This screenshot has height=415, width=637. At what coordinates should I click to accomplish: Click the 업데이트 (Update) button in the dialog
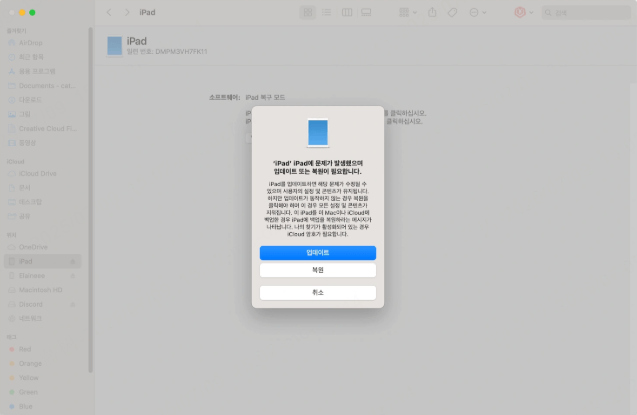318,253
